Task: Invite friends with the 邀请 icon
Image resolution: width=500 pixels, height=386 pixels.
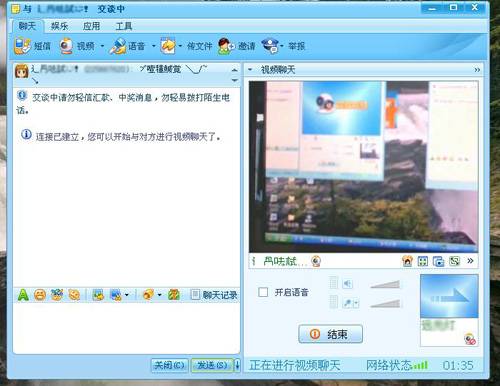Action: [x=226, y=46]
